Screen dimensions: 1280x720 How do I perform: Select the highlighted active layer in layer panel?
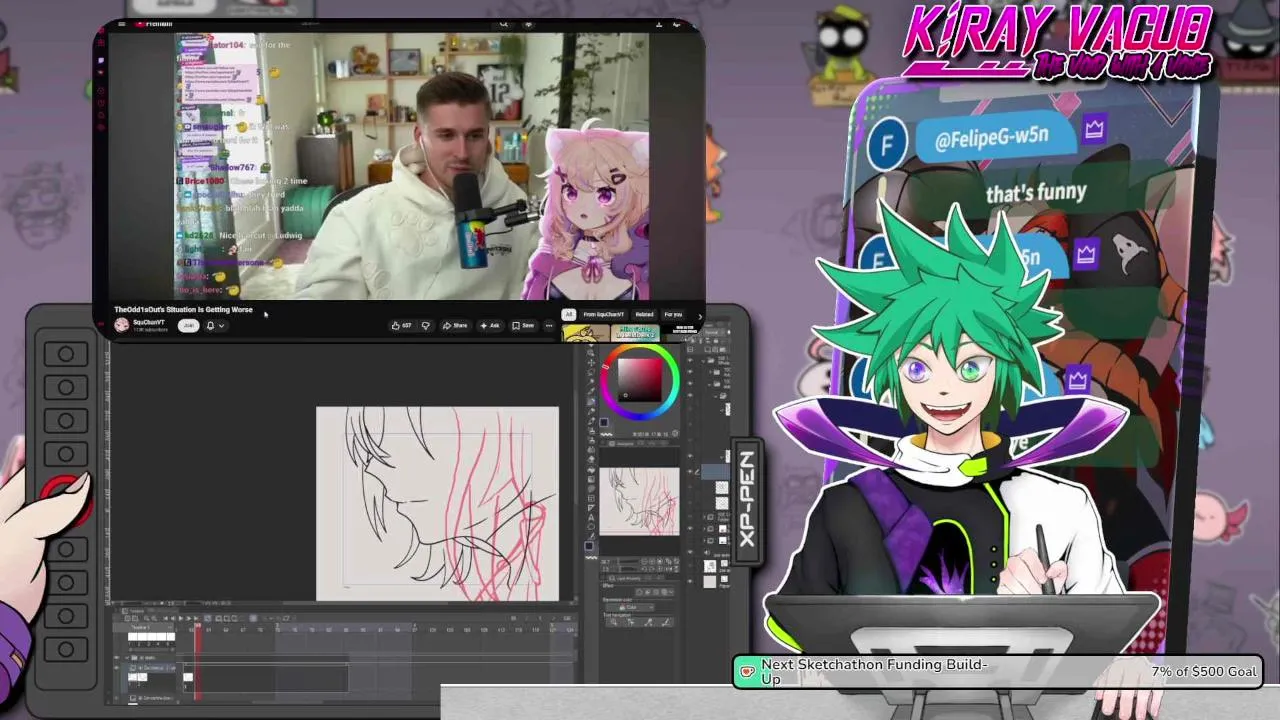715,472
